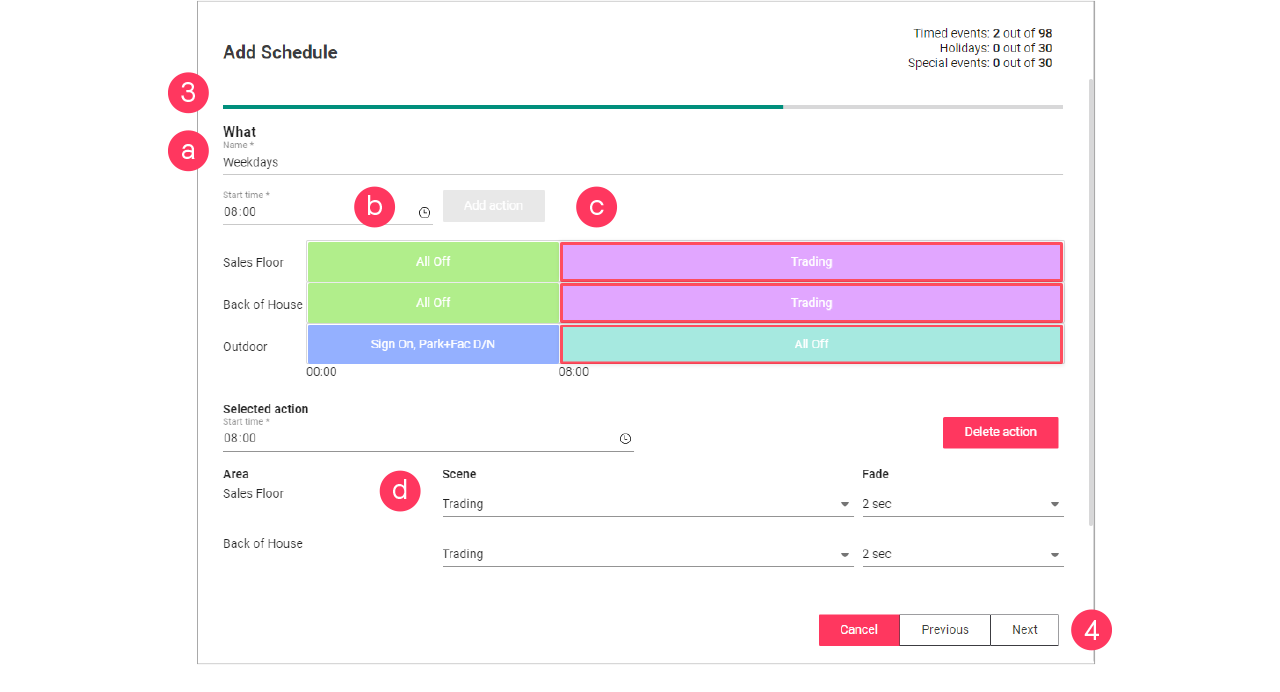The image size is (1280, 692).
Task: Select the Trading action for Back of House
Action: point(811,302)
